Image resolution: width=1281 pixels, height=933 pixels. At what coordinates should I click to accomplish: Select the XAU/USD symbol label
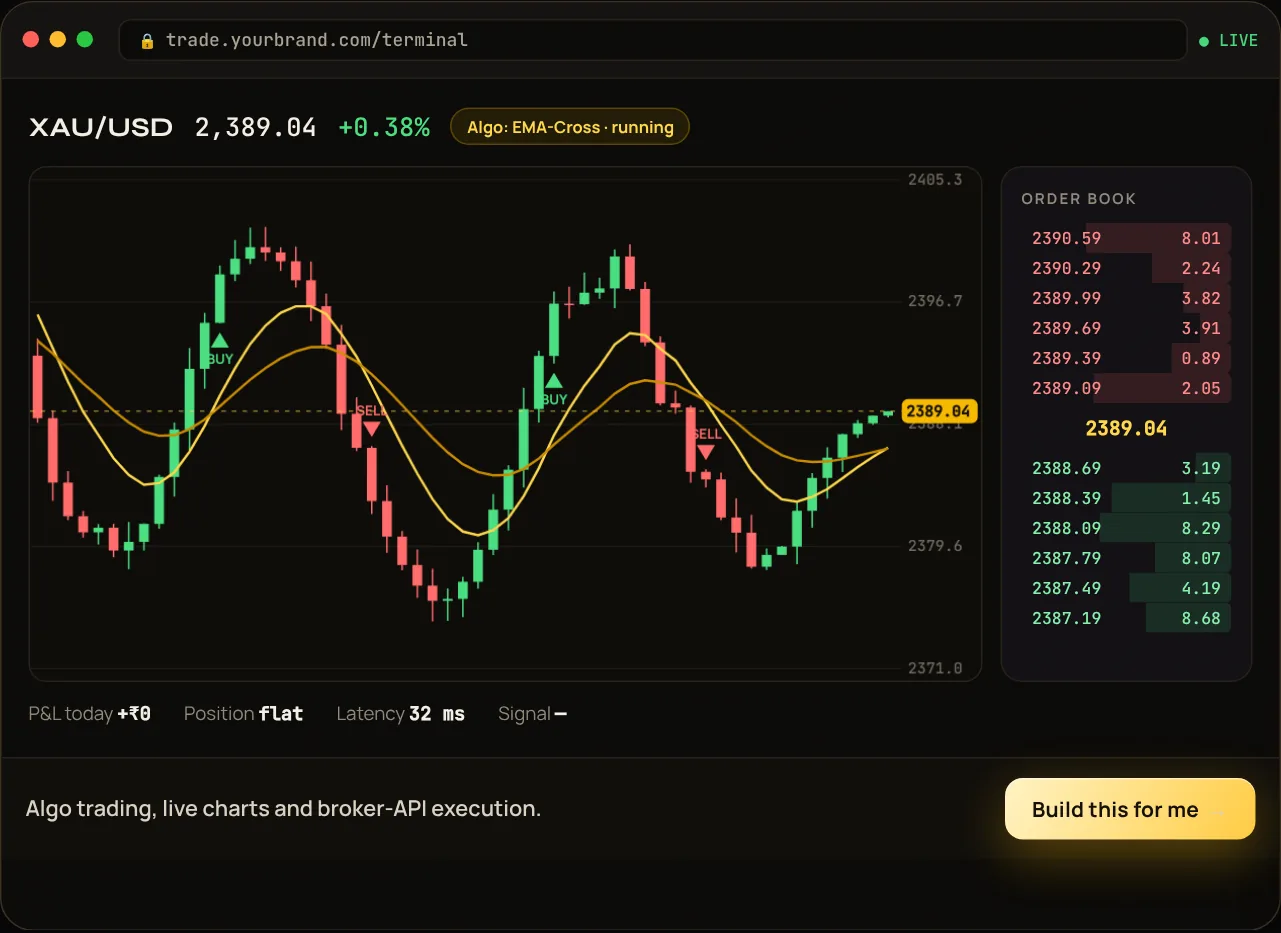click(101, 127)
